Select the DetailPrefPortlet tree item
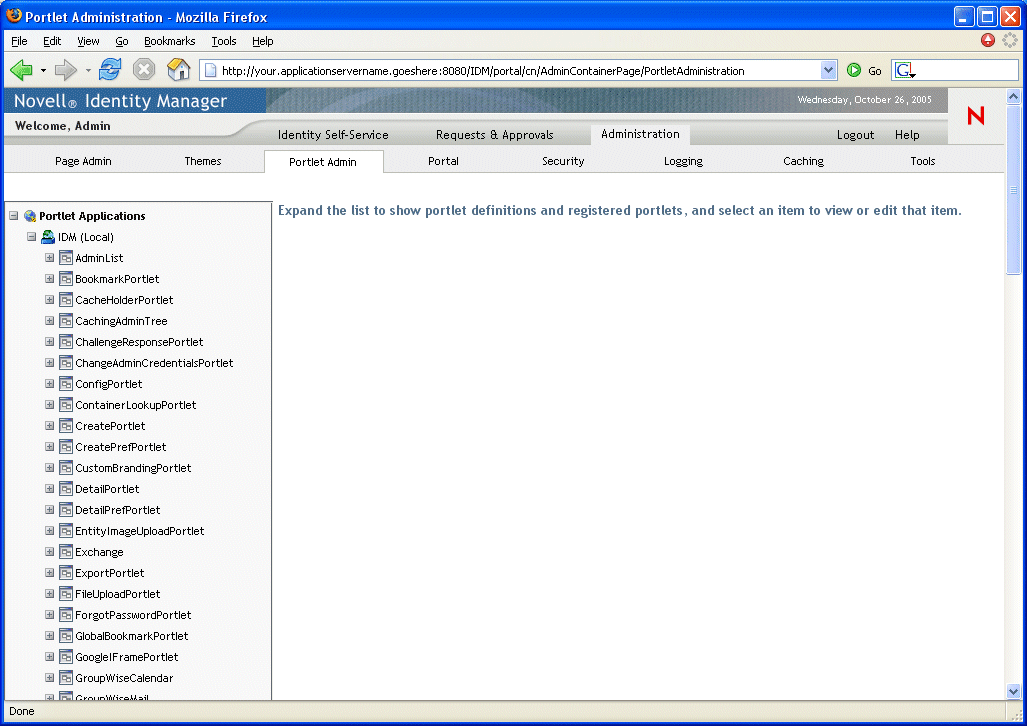Image resolution: width=1027 pixels, height=726 pixels. (x=117, y=510)
